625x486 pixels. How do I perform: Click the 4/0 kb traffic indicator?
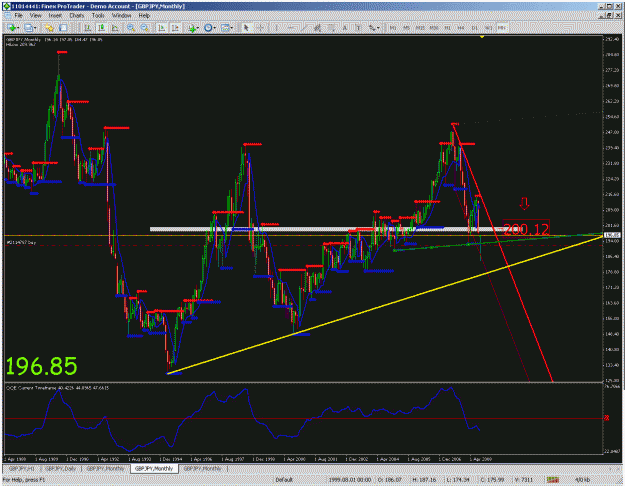583,480
